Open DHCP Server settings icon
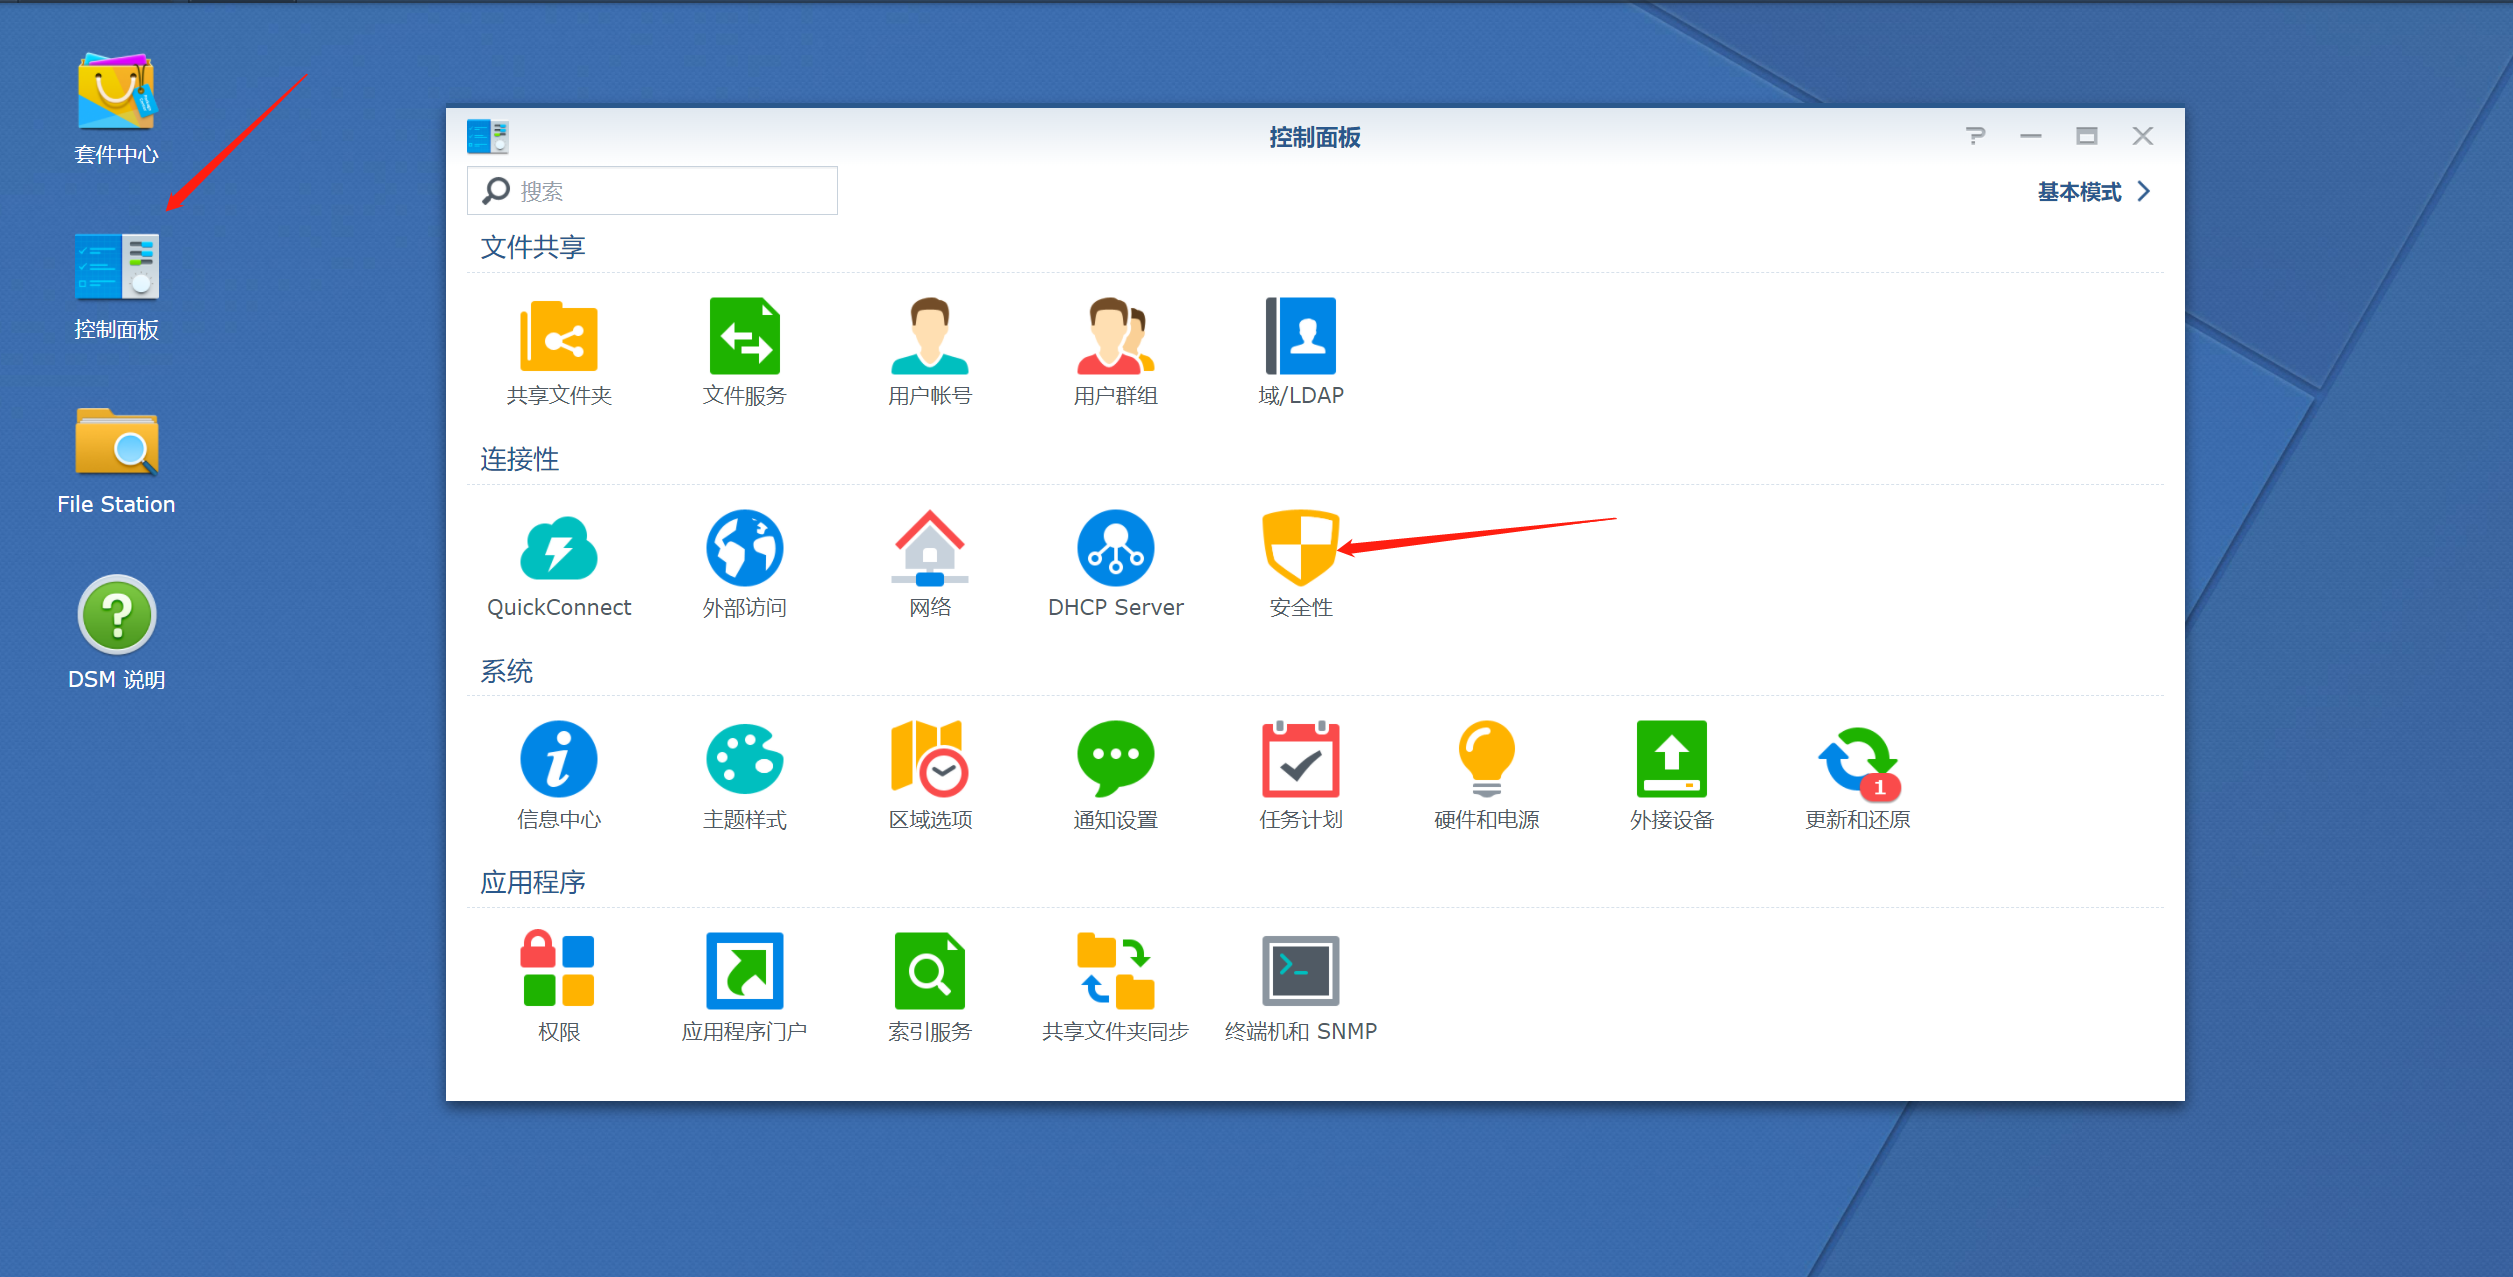 point(1114,548)
